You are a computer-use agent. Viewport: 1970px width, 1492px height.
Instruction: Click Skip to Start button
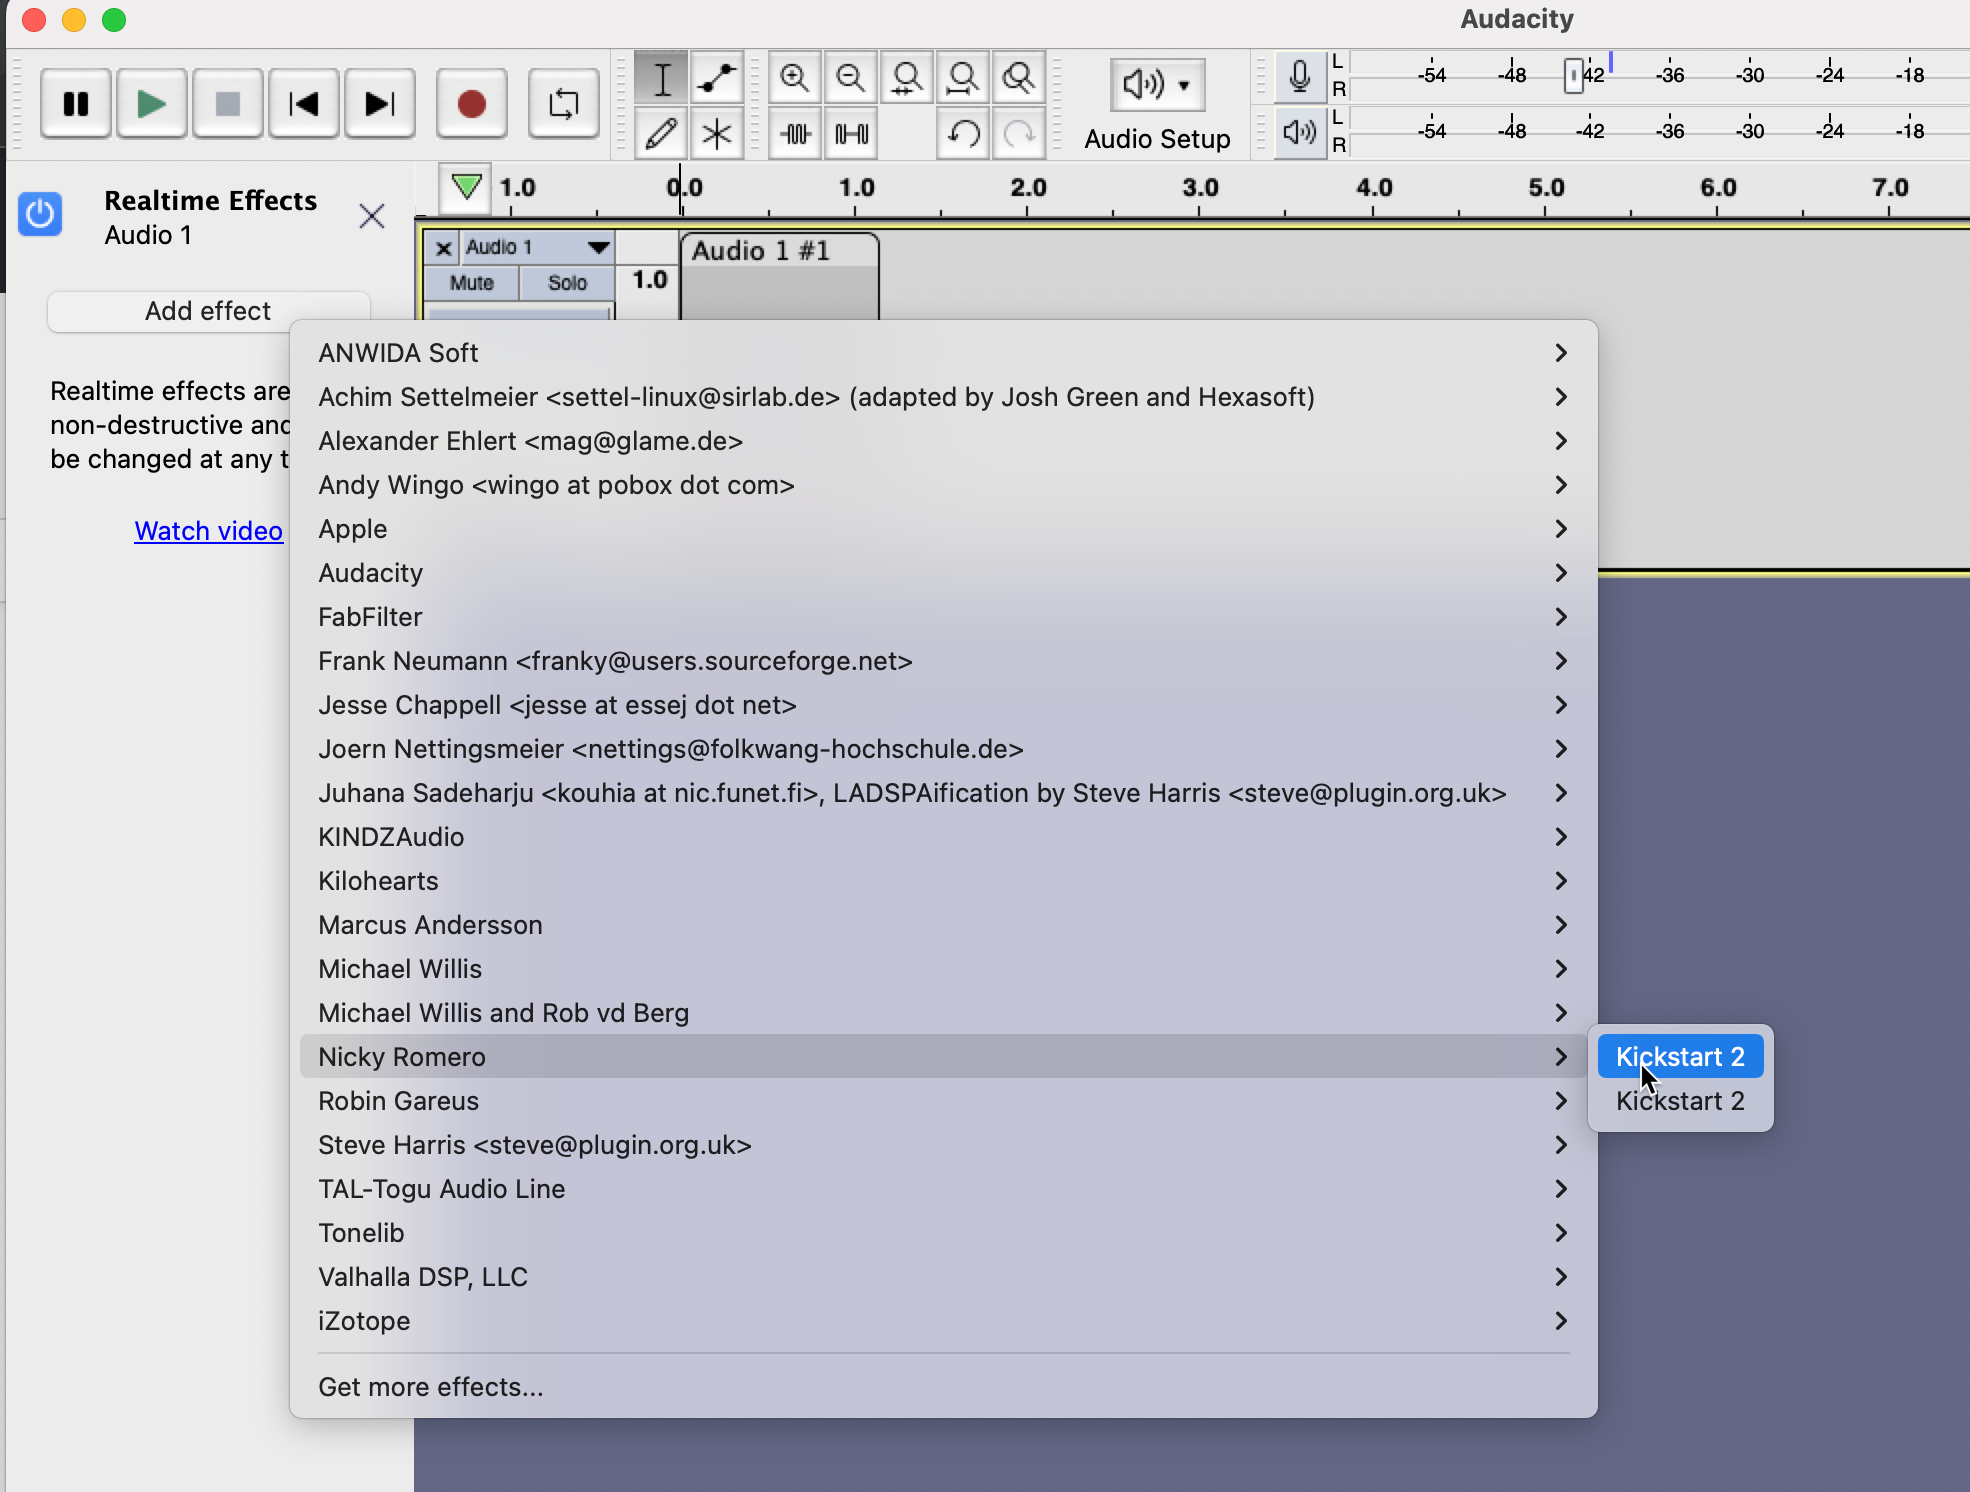(x=303, y=103)
